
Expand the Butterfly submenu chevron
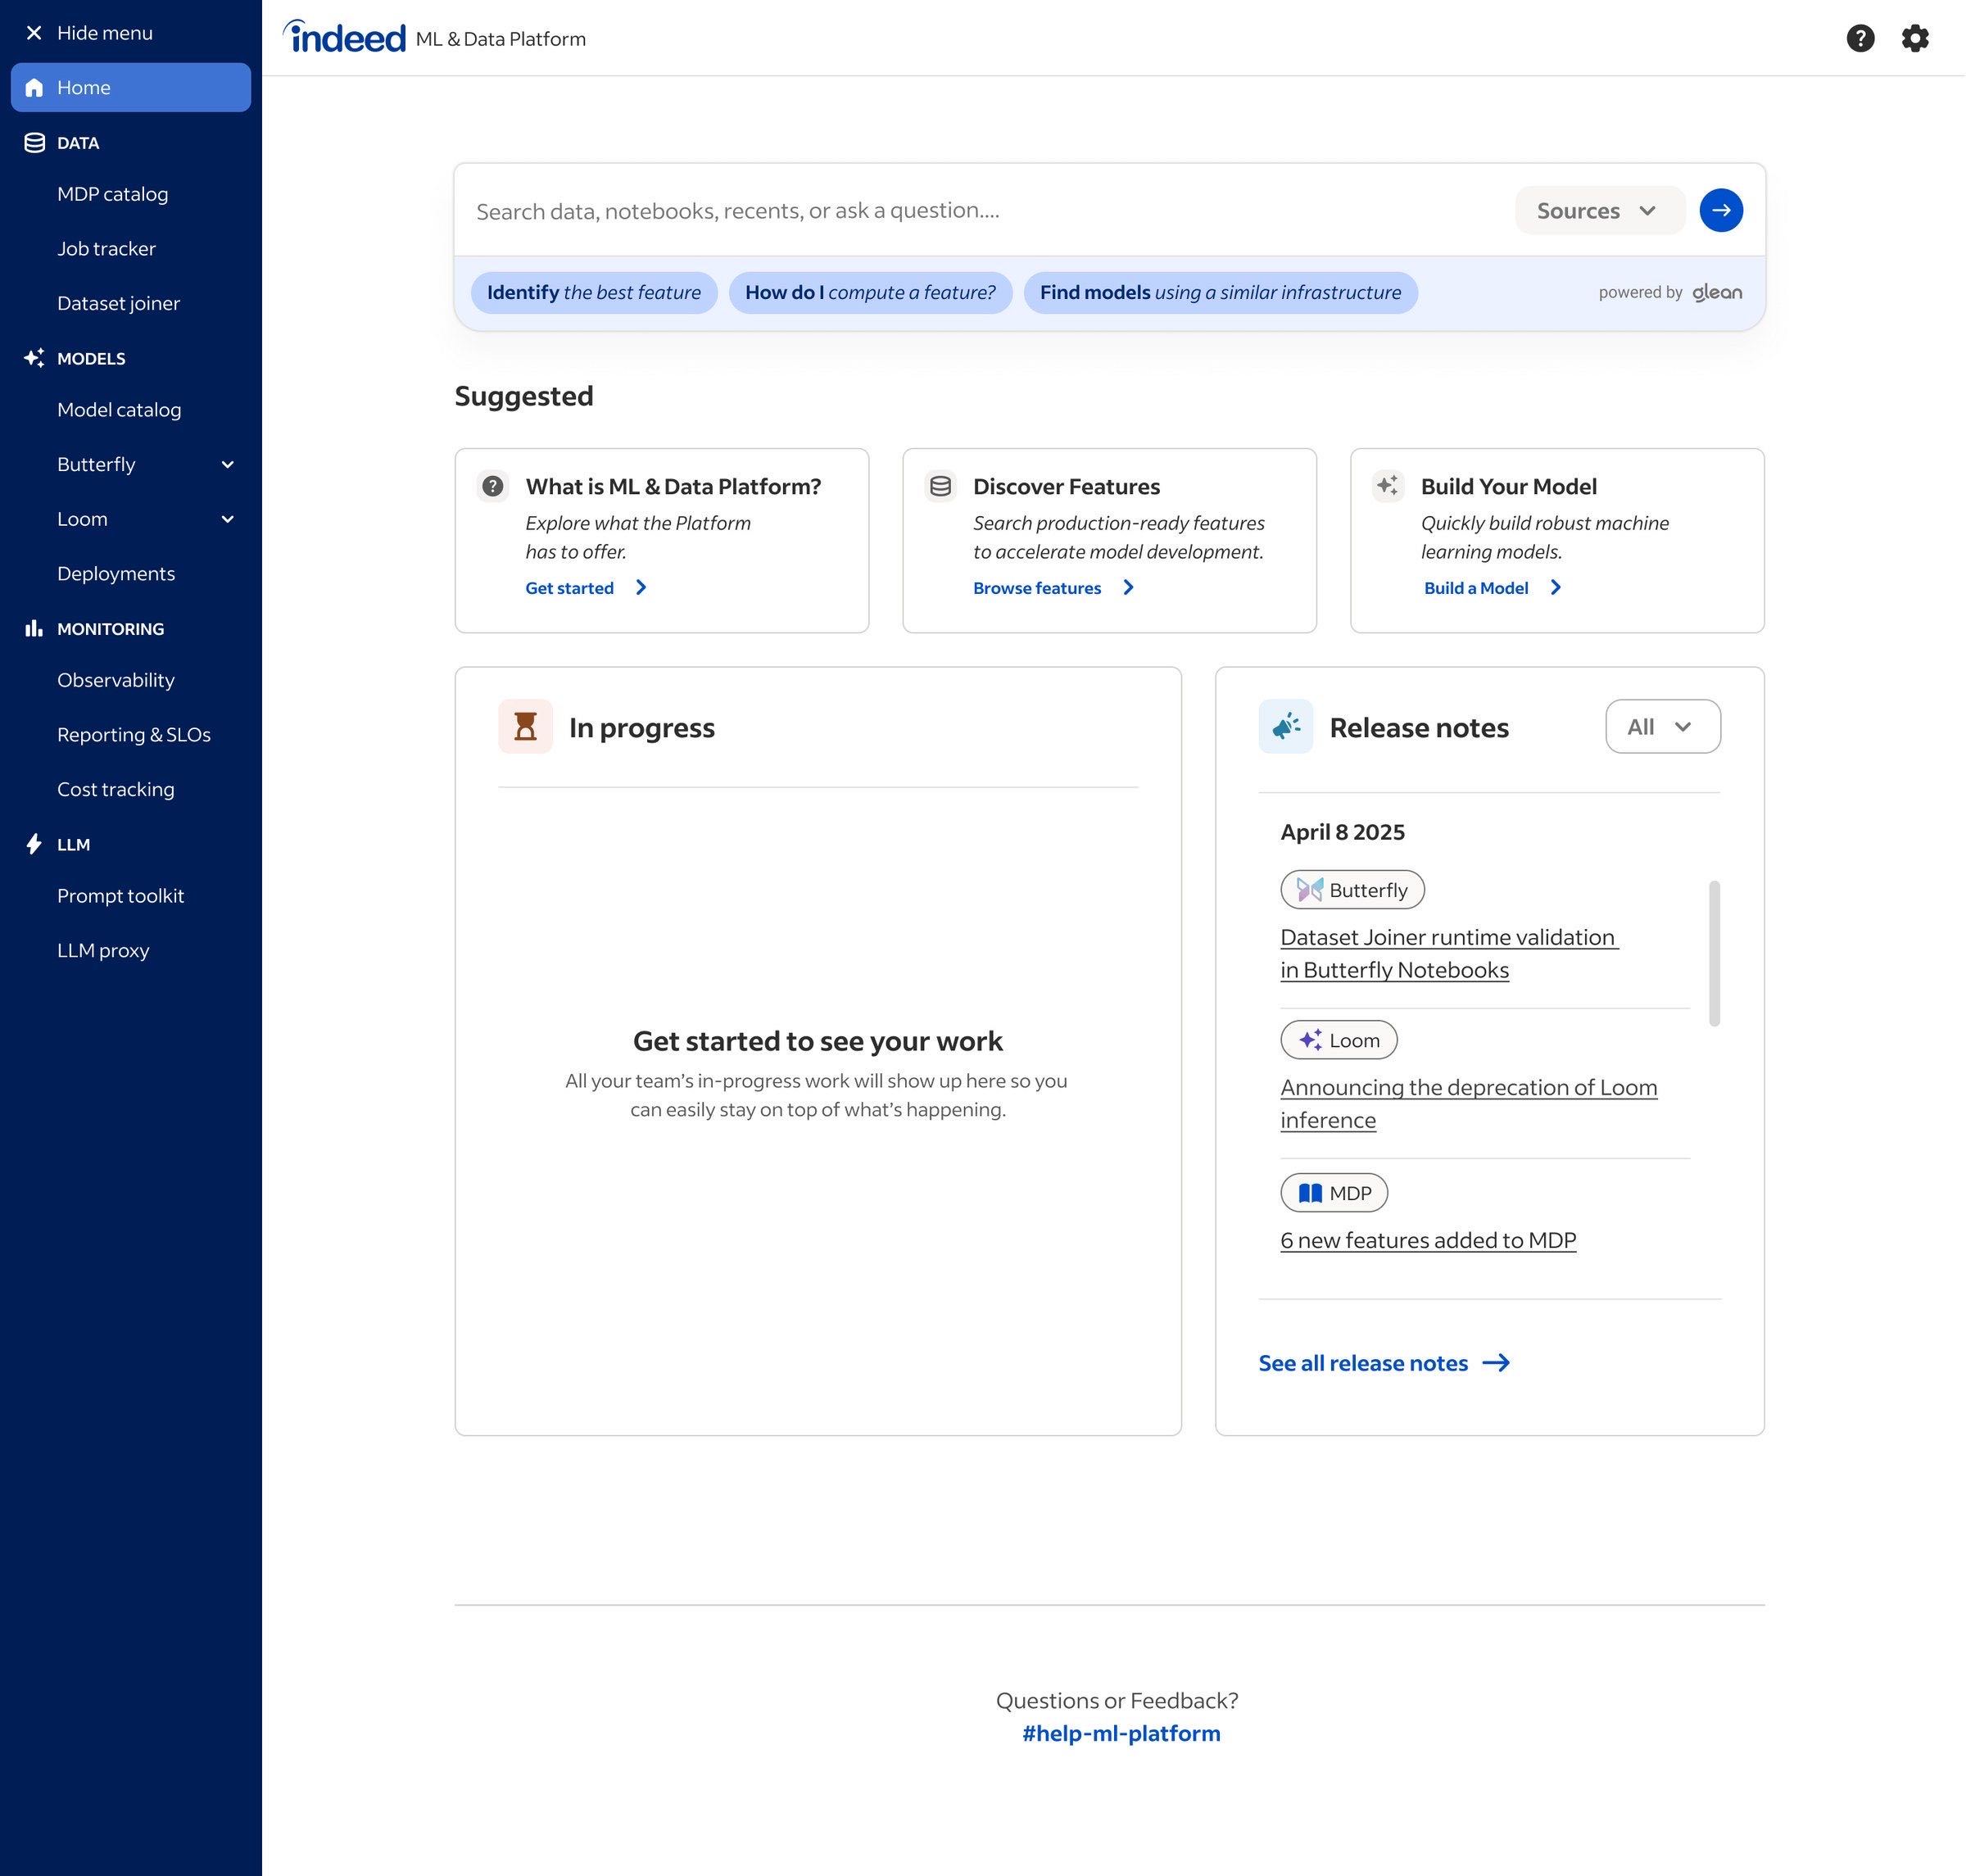click(x=227, y=465)
